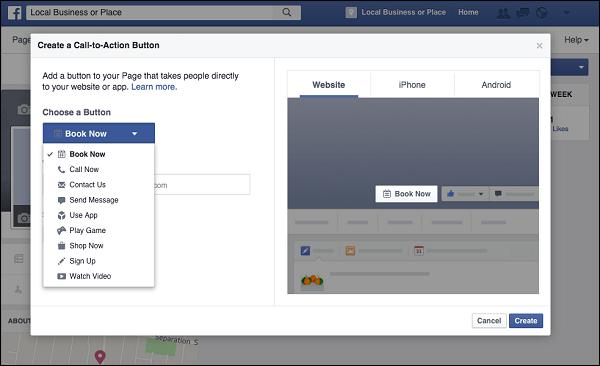Switch to the iPhone preview tab

pyautogui.click(x=412, y=85)
